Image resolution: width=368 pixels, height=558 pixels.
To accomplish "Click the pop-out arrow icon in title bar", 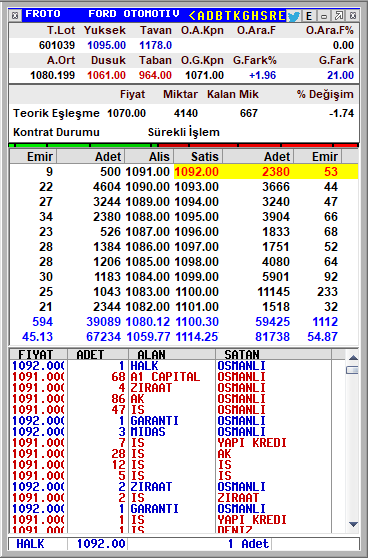I will (x=338, y=16).
